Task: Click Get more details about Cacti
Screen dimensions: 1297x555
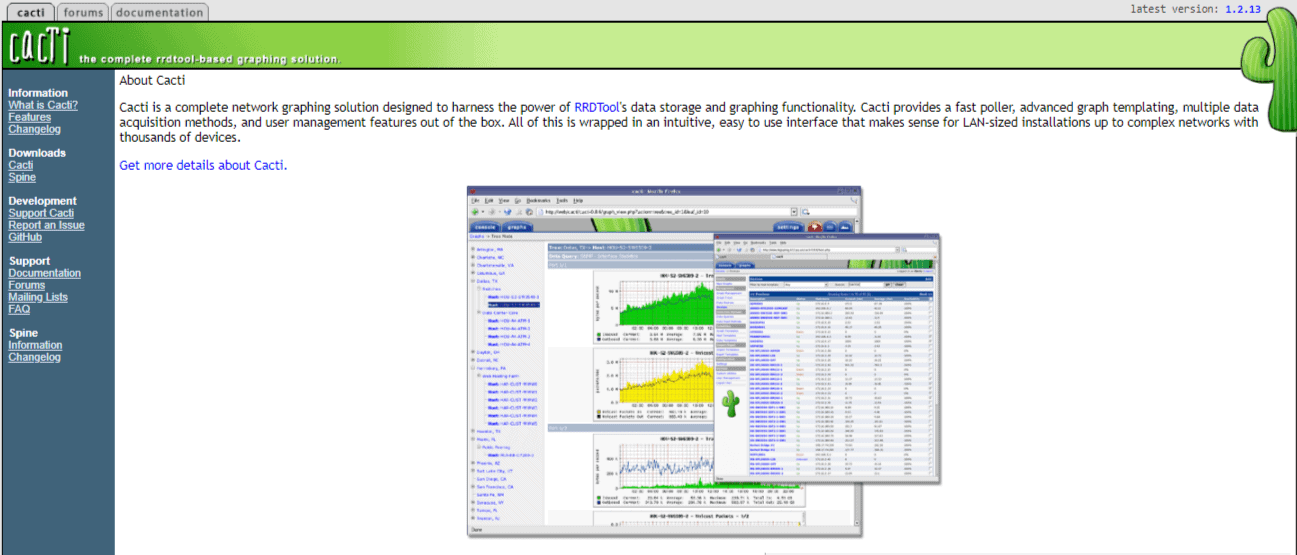Action: (203, 165)
